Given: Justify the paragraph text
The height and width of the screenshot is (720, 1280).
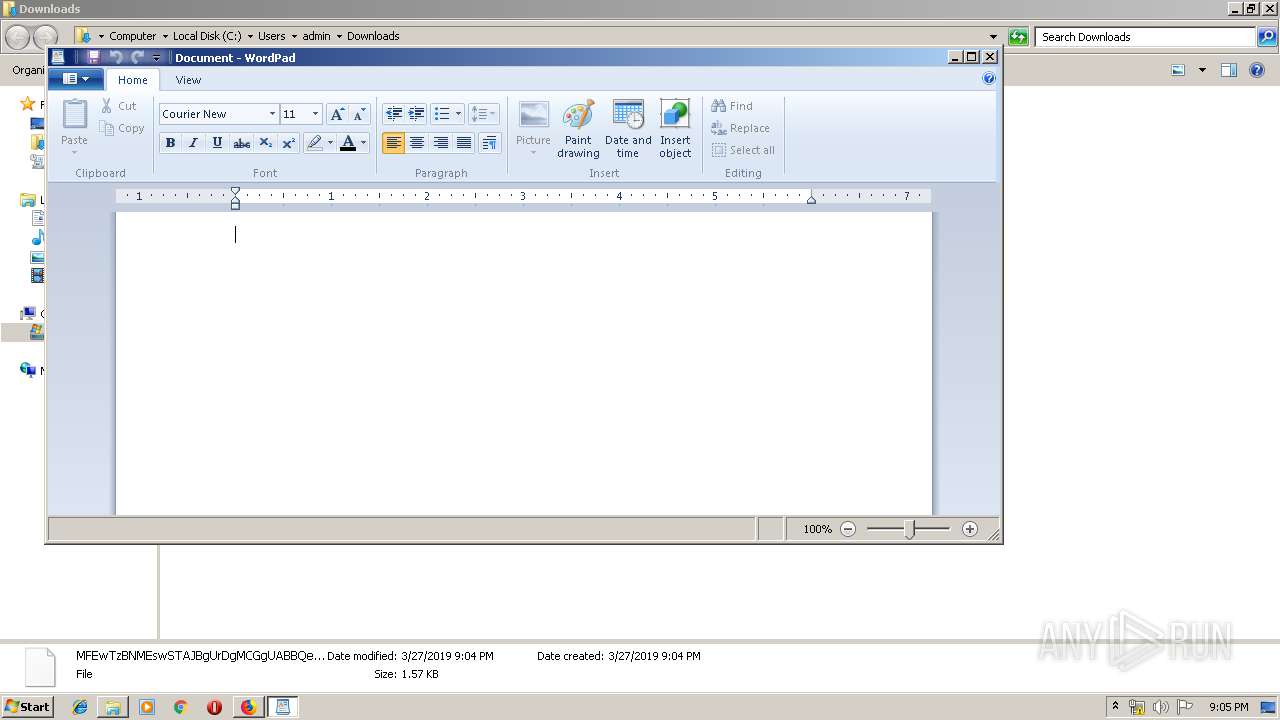Looking at the screenshot, I should click(x=464, y=143).
